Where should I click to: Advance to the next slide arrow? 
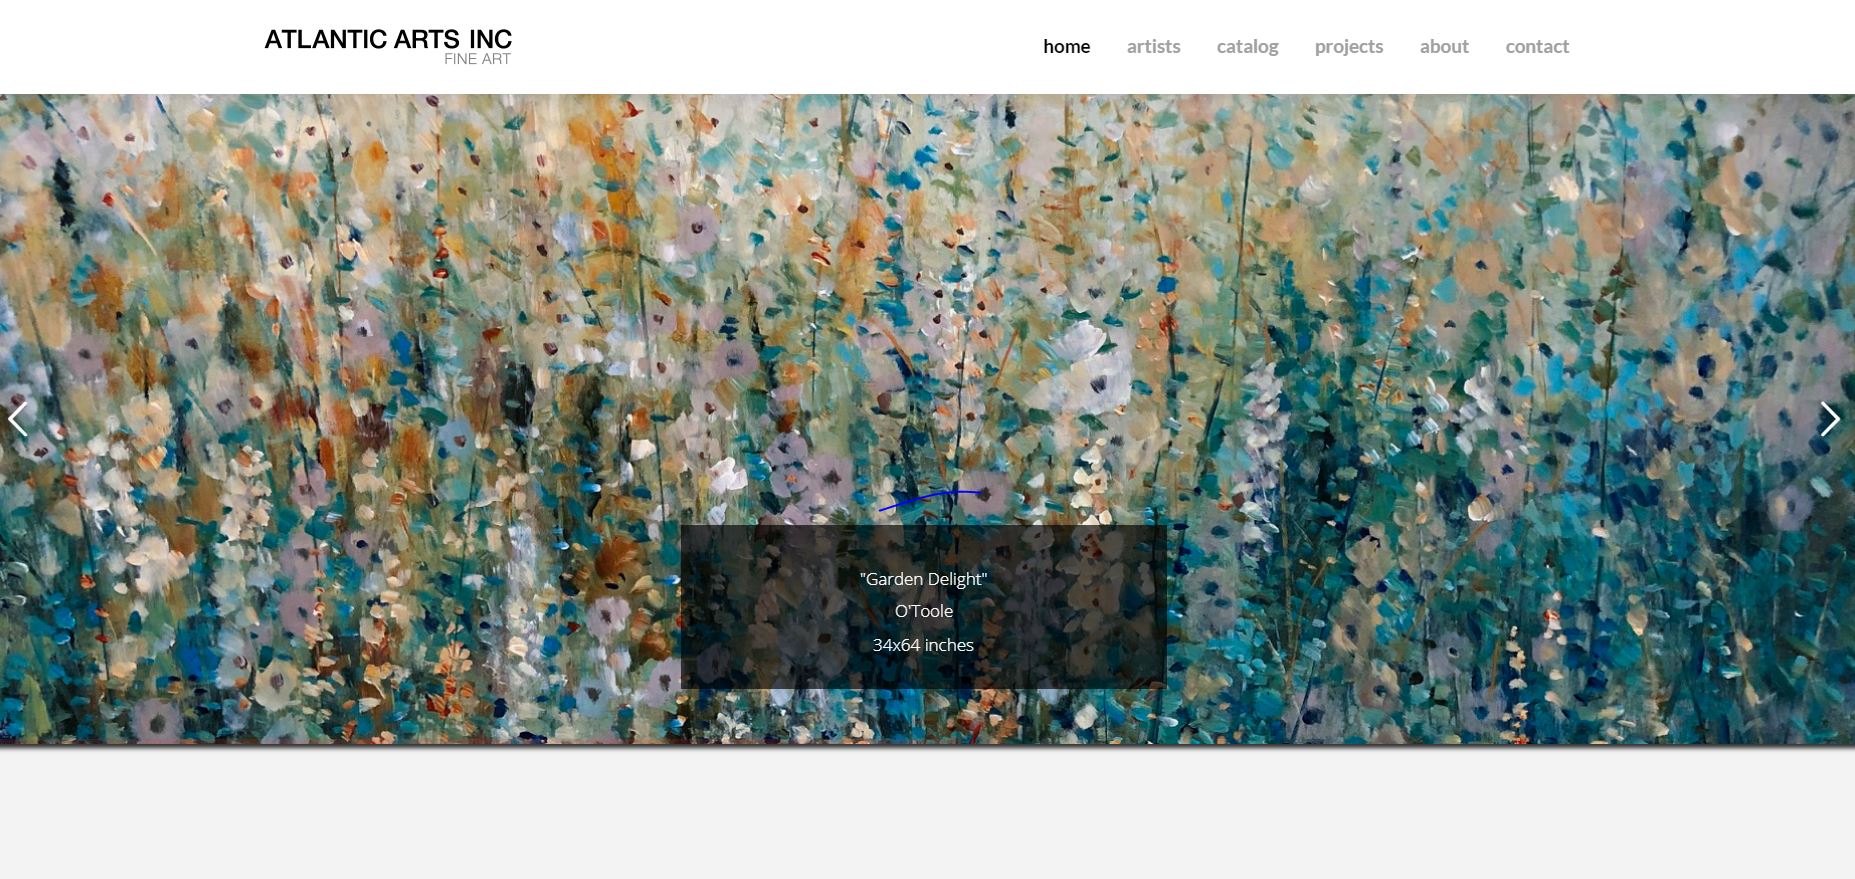1830,419
